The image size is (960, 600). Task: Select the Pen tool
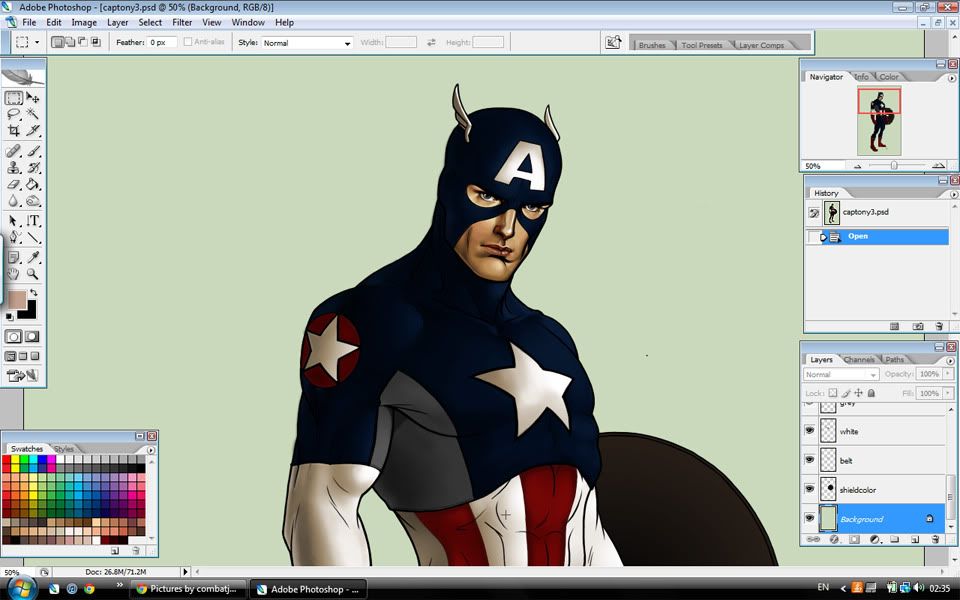[13, 237]
